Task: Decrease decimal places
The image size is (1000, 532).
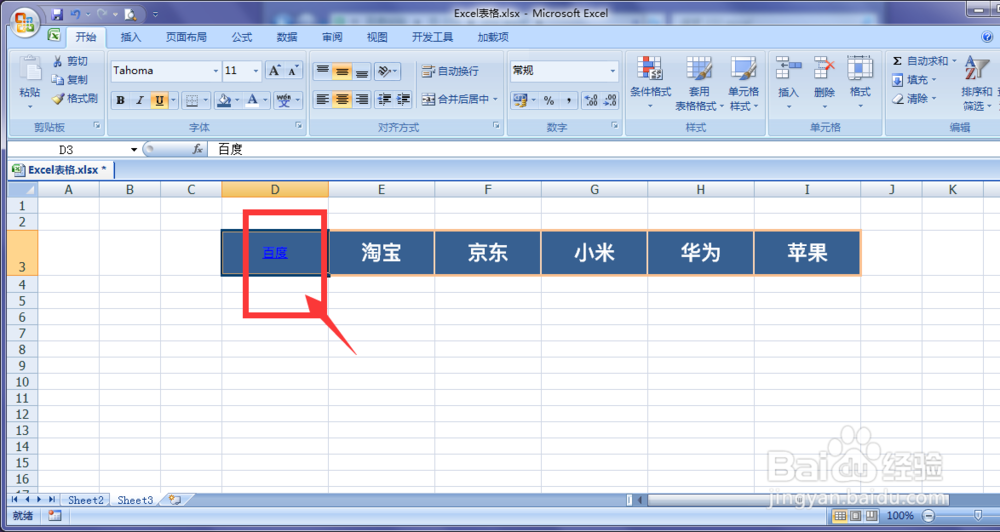Action: [x=610, y=100]
